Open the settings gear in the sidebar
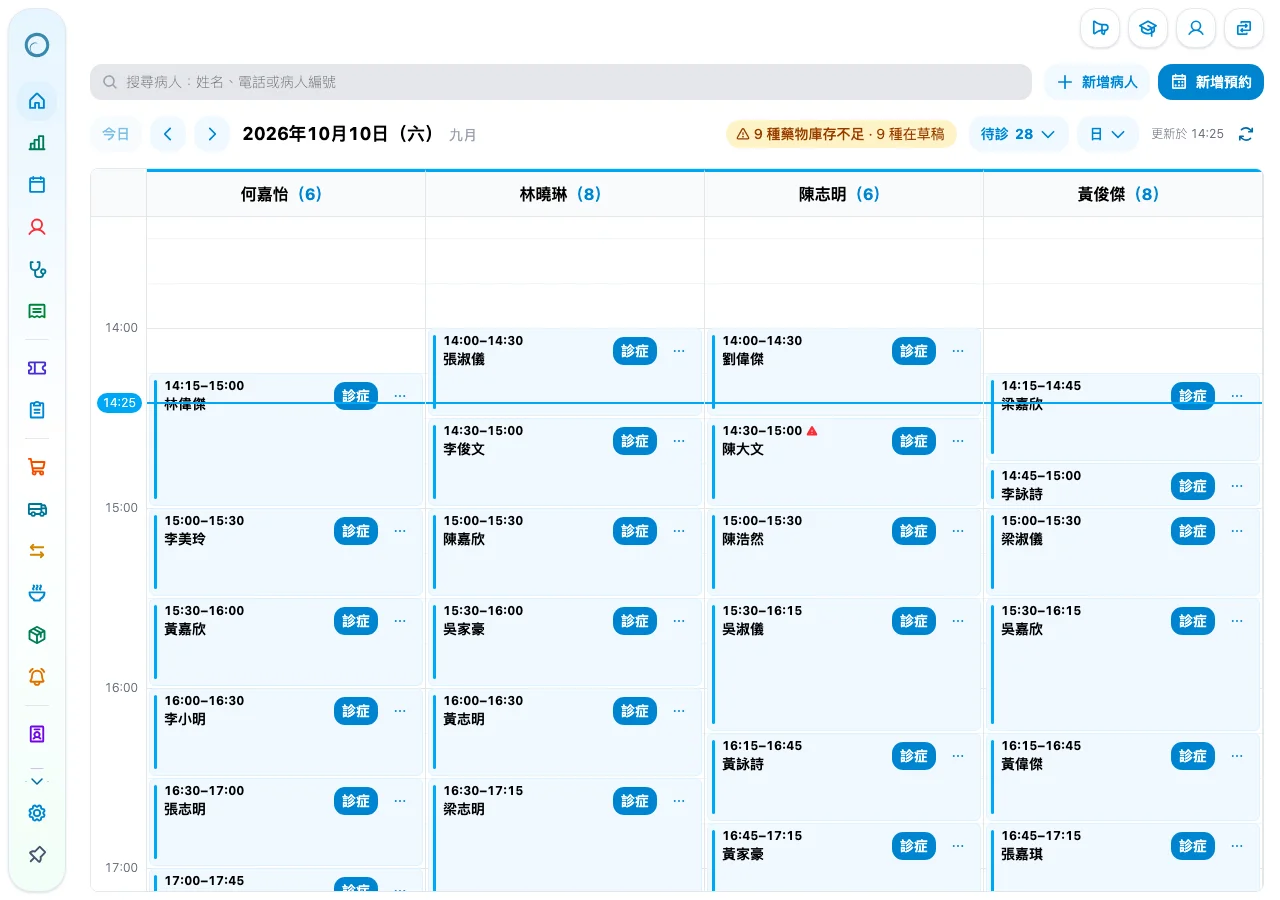Image resolution: width=1280 pixels, height=900 pixels. [37, 813]
